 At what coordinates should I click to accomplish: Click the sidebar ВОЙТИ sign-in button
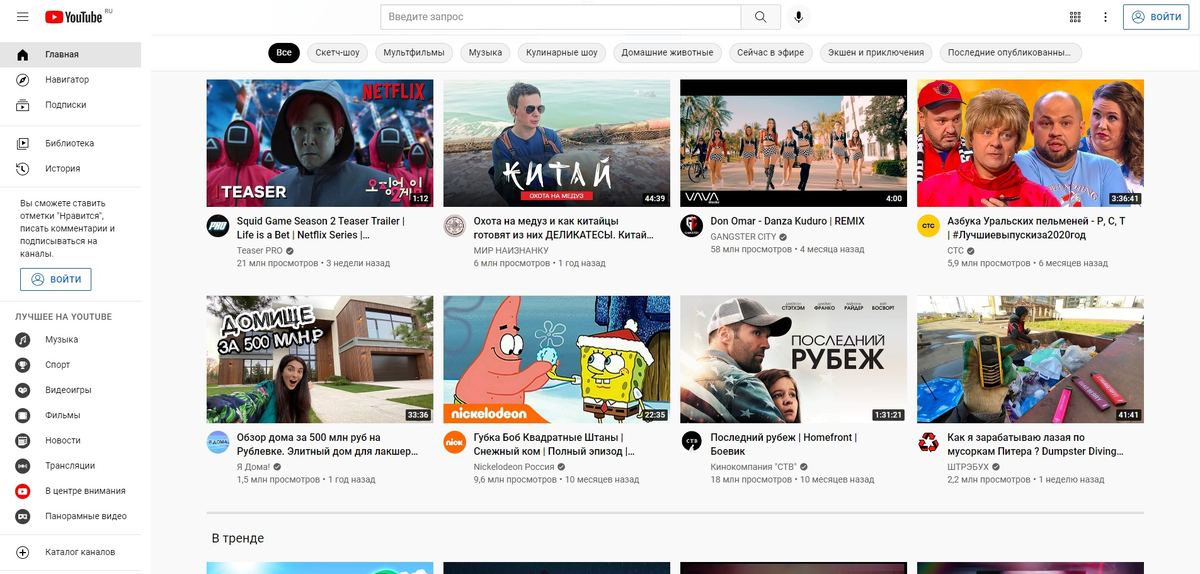56,279
